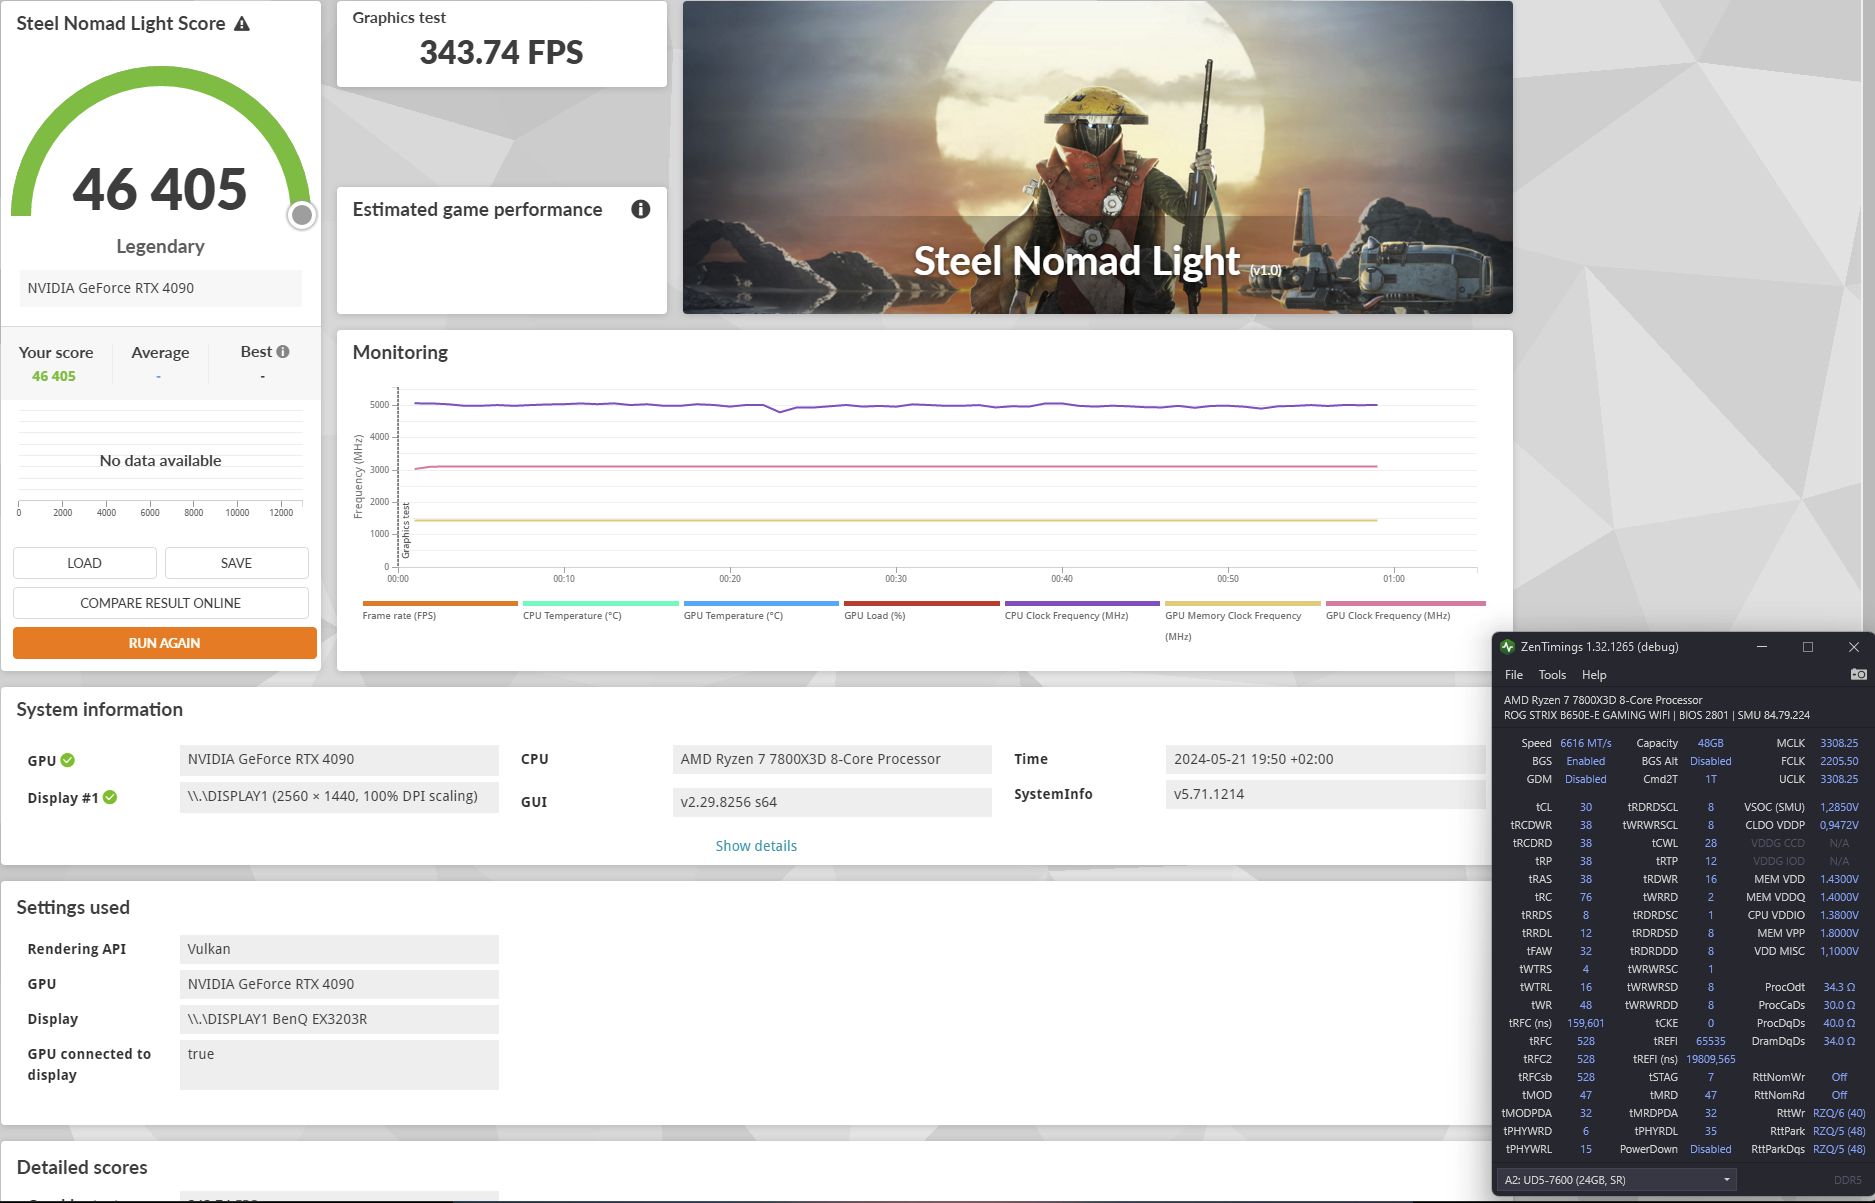1875x1203 pixels.
Task: Toggle the Frame rate (FPS) legend series
Action: 439,610
